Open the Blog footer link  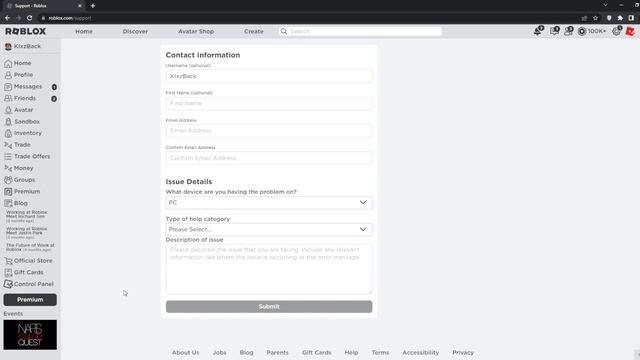pyautogui.click(x=246, y=352)
